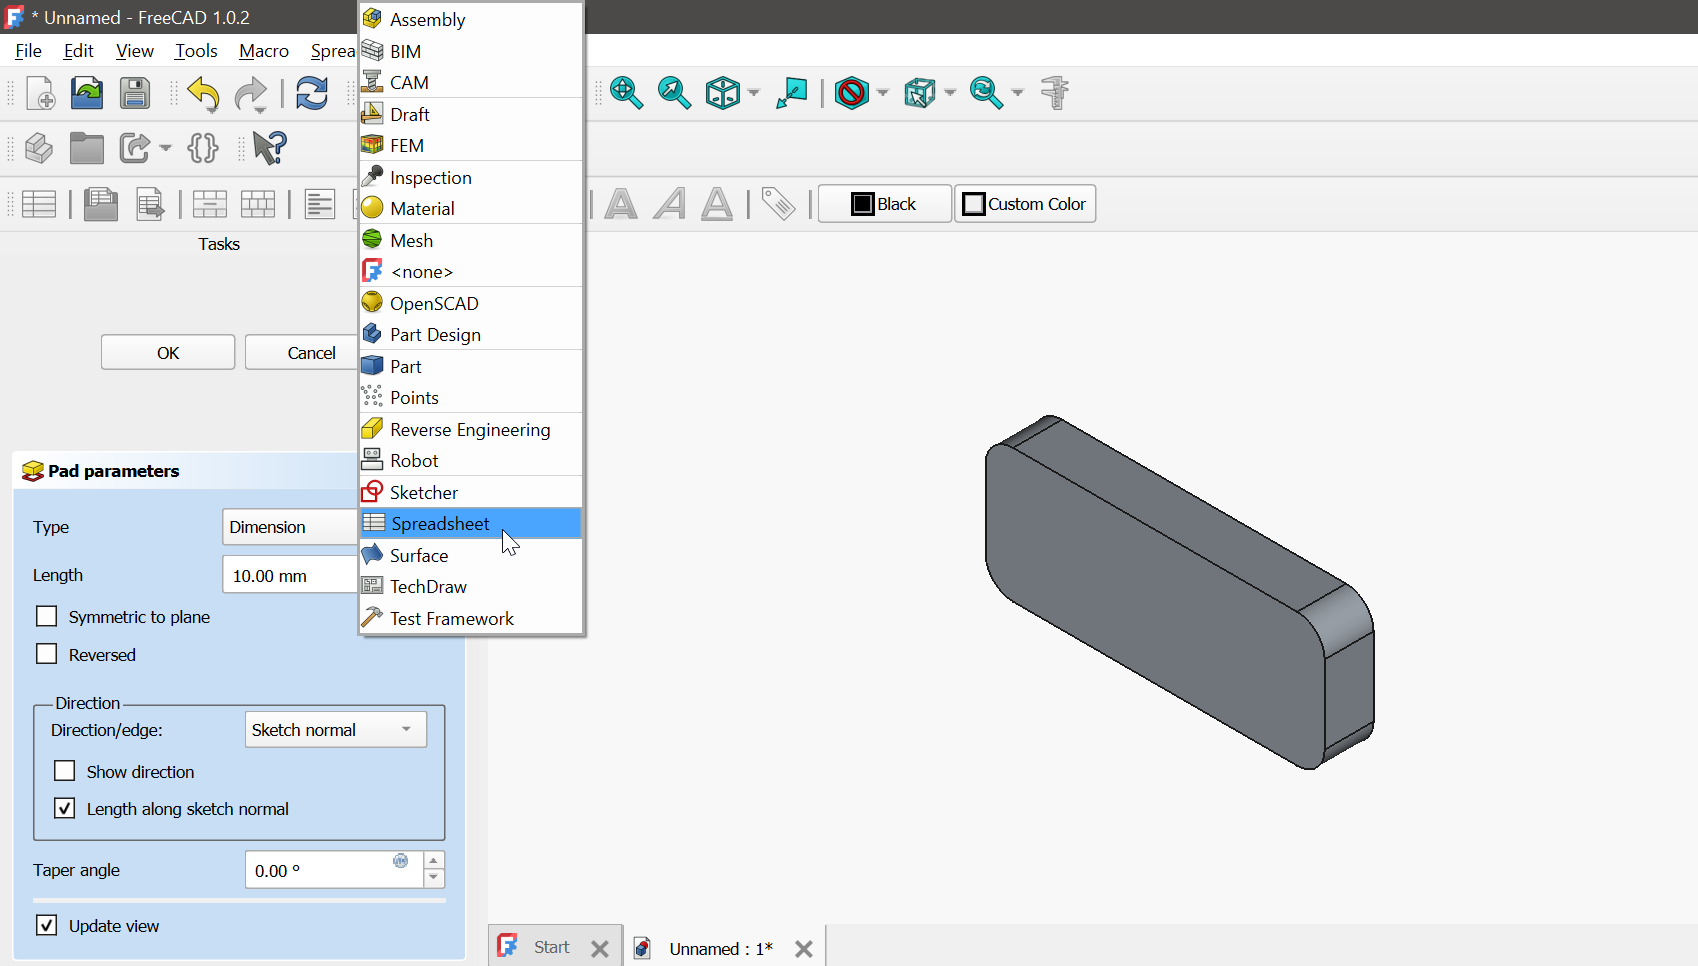Click the Length field showing 10.00 mm
Image resolution: width=1698 pixels, height=966 pixels.
(290, 576)
